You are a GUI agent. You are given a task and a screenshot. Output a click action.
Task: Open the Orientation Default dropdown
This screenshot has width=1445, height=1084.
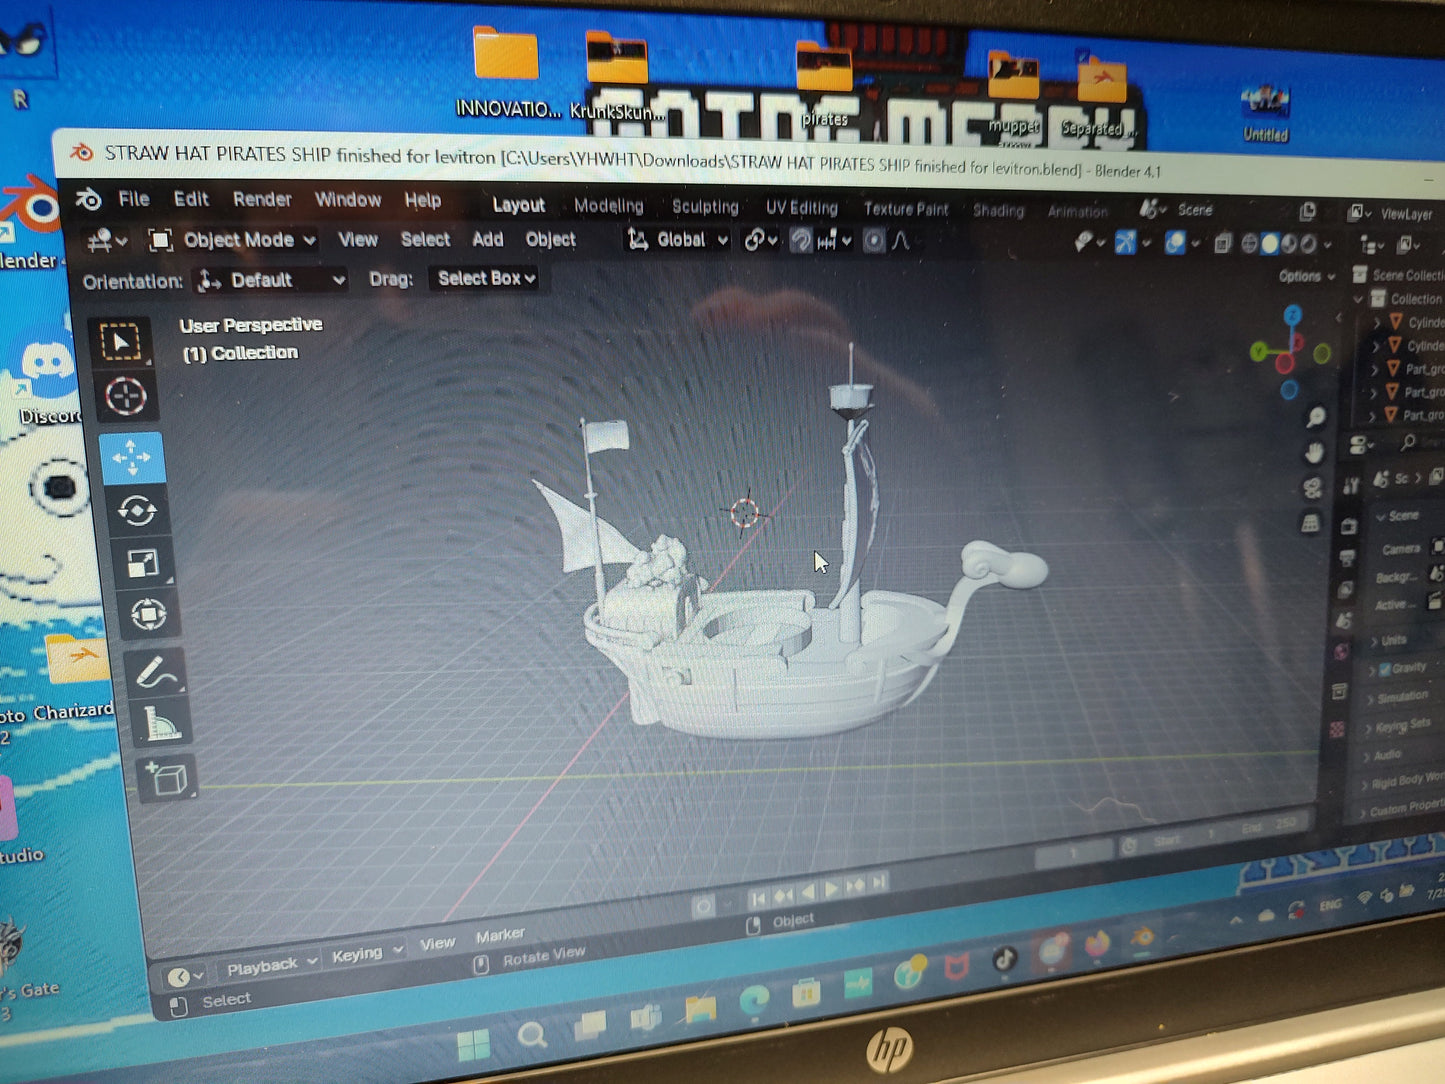point(270,280)
